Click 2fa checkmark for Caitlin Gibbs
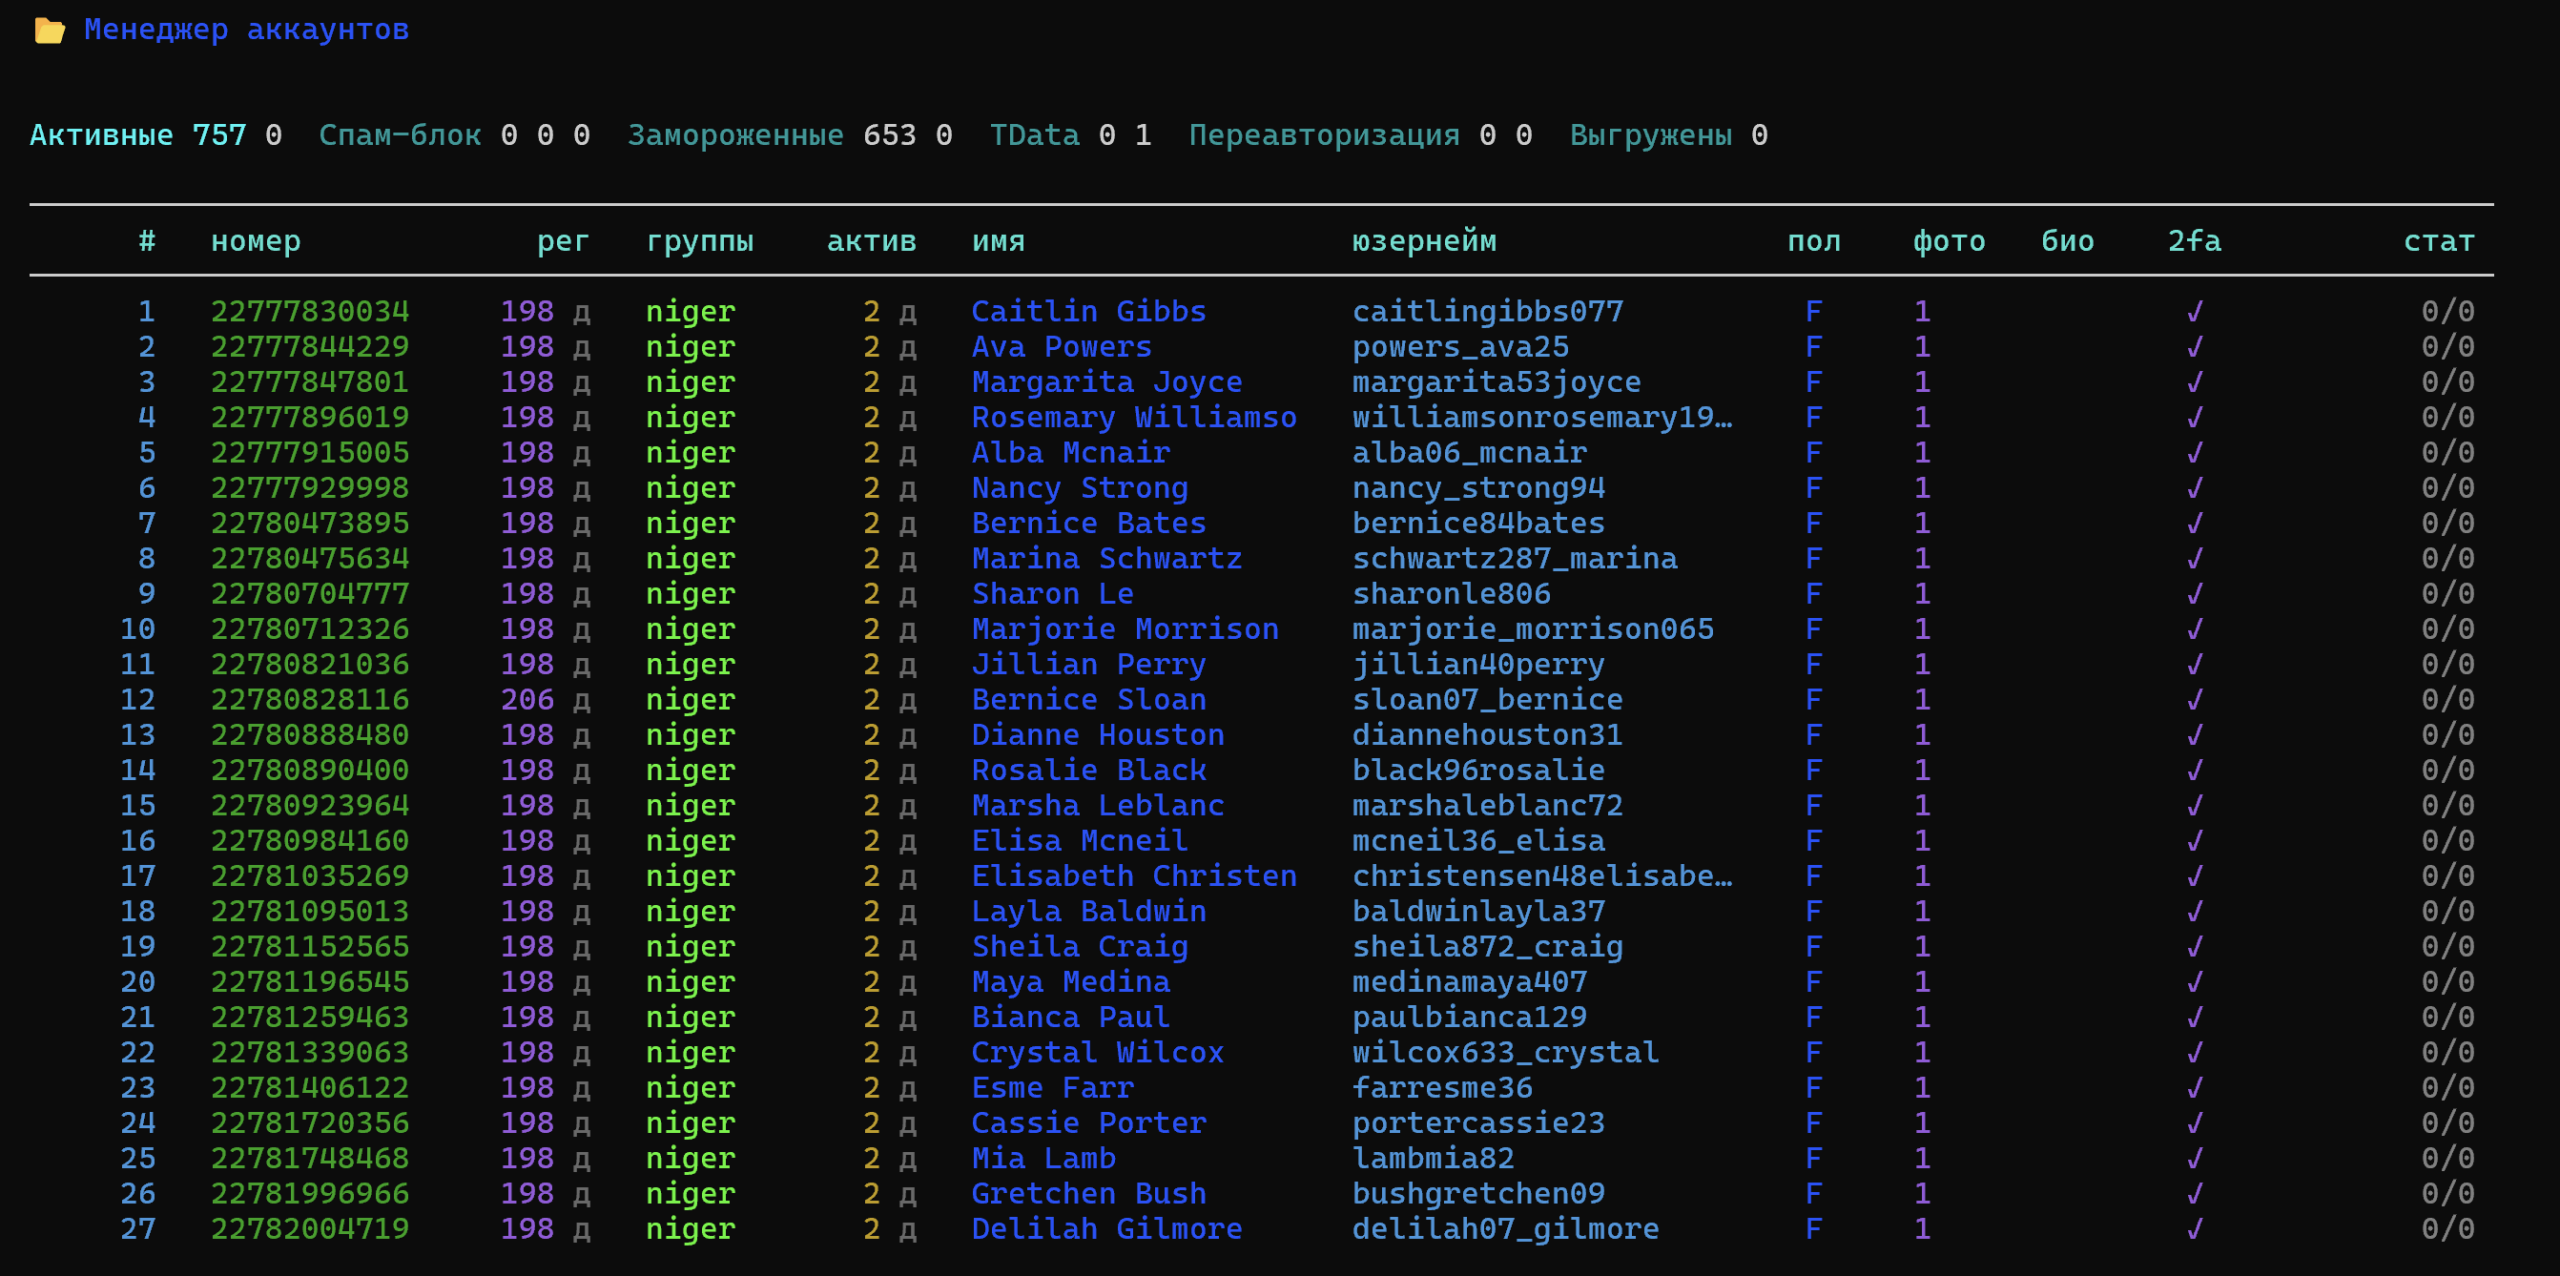 click(x=2194, y=312)
